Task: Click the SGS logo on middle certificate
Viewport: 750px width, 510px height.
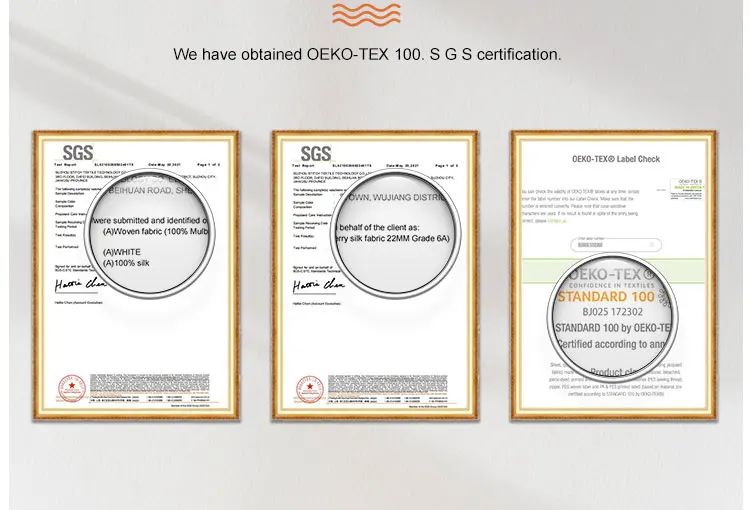Action: click(x=316, y=154)
